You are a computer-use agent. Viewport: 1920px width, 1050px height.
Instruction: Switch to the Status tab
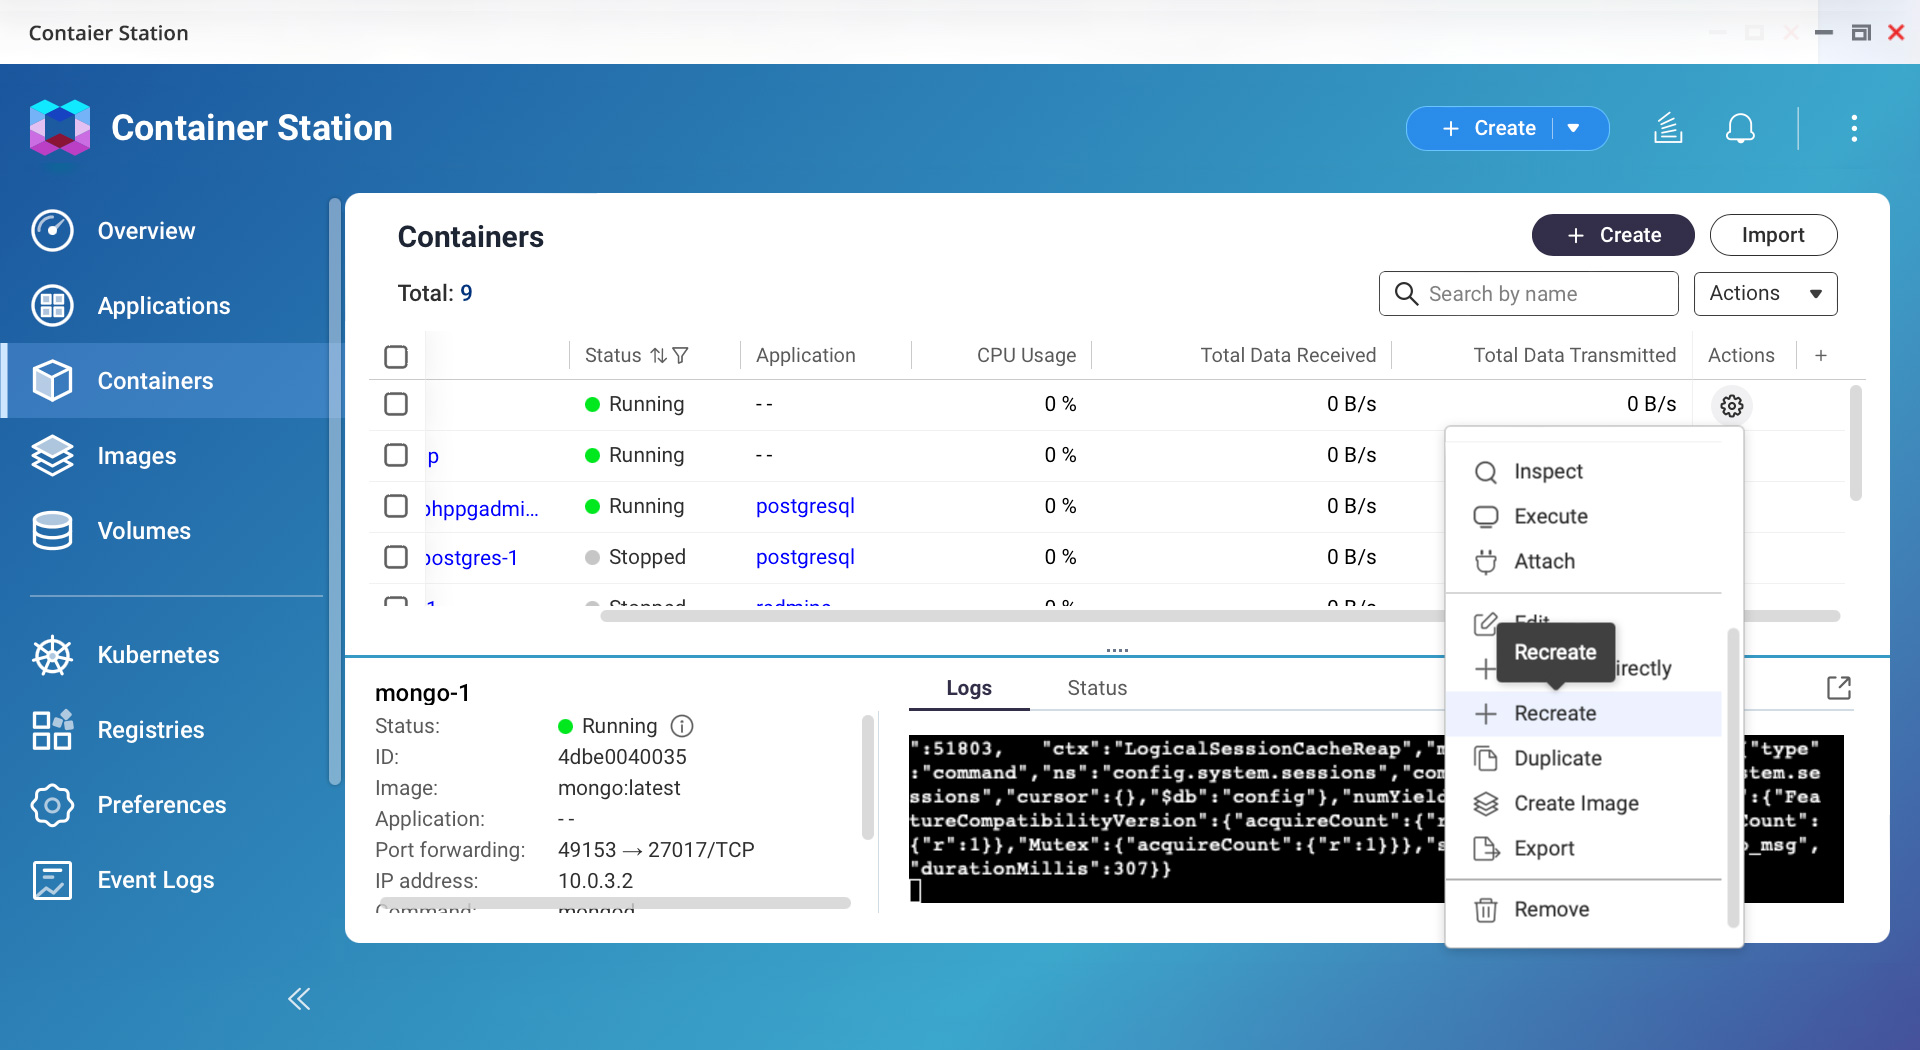point(1096,688)
